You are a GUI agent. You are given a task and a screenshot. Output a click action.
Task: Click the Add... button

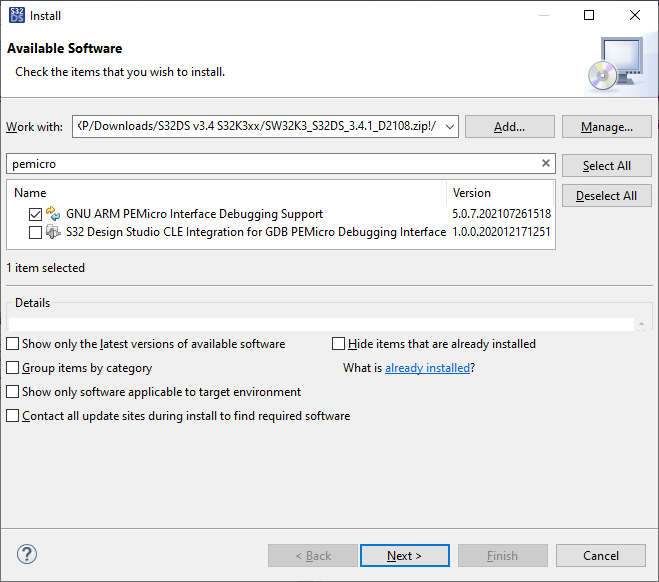point(509,127)
